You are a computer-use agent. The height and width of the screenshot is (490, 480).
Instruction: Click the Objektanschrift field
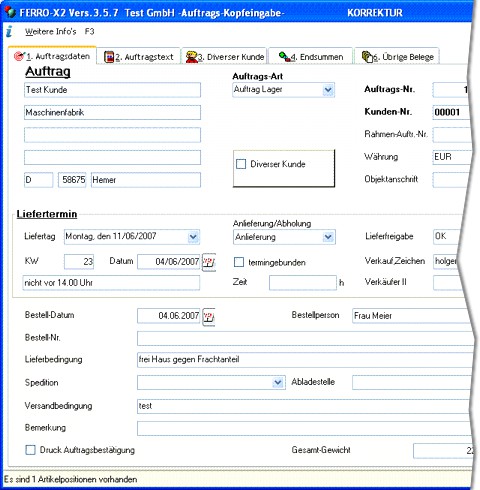click(451, 180)
